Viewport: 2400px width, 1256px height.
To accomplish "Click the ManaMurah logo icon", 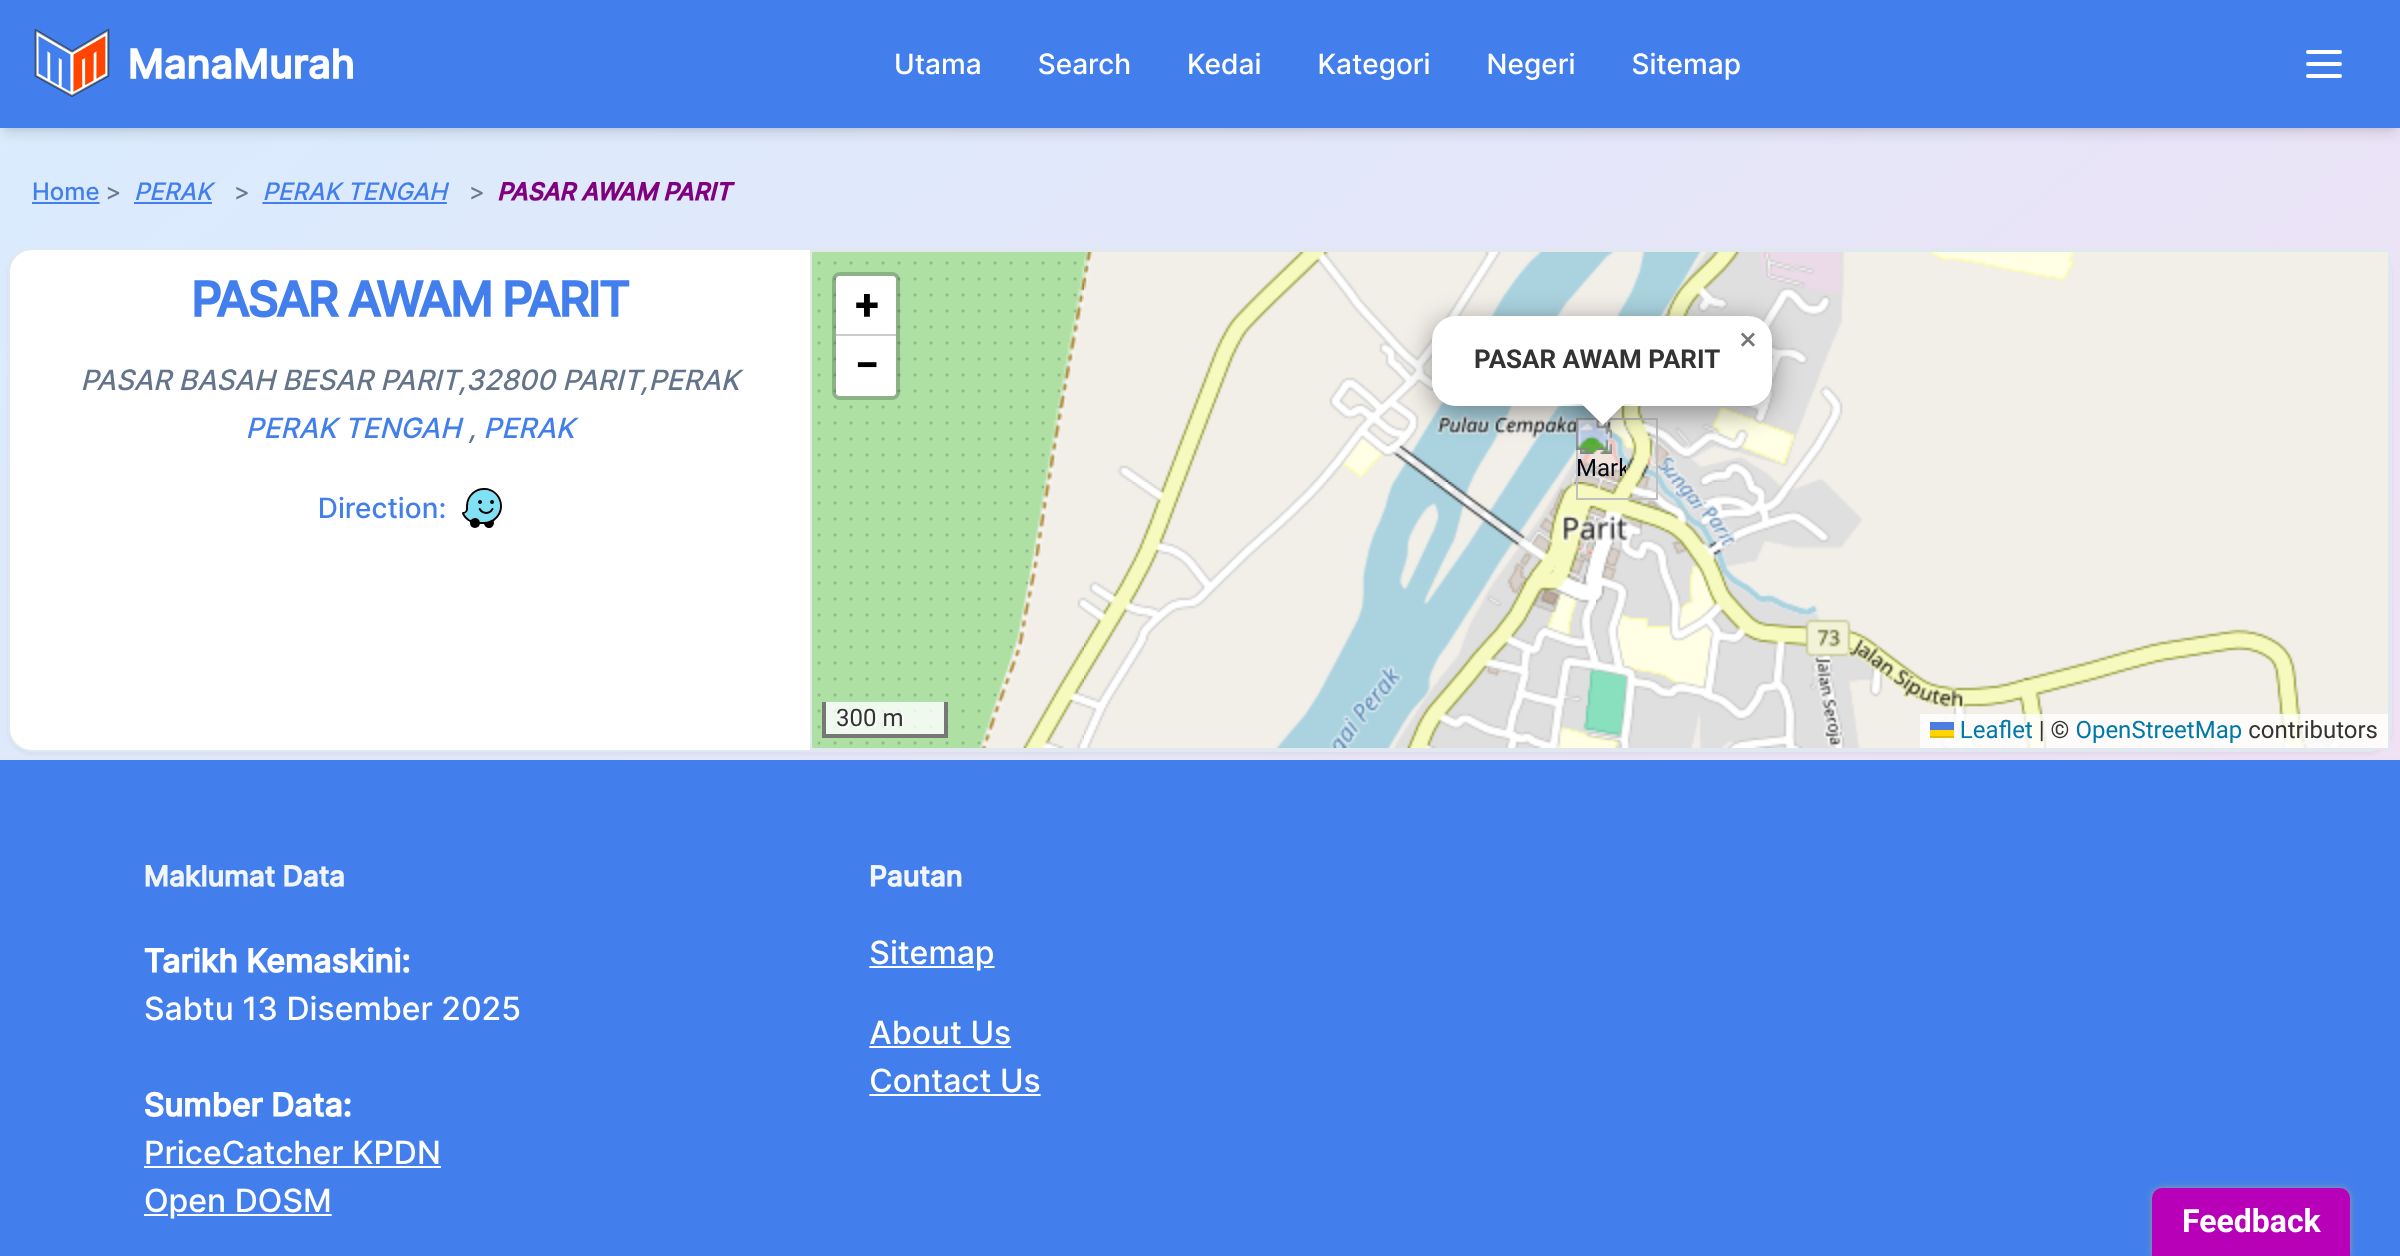I will point(71,63).
